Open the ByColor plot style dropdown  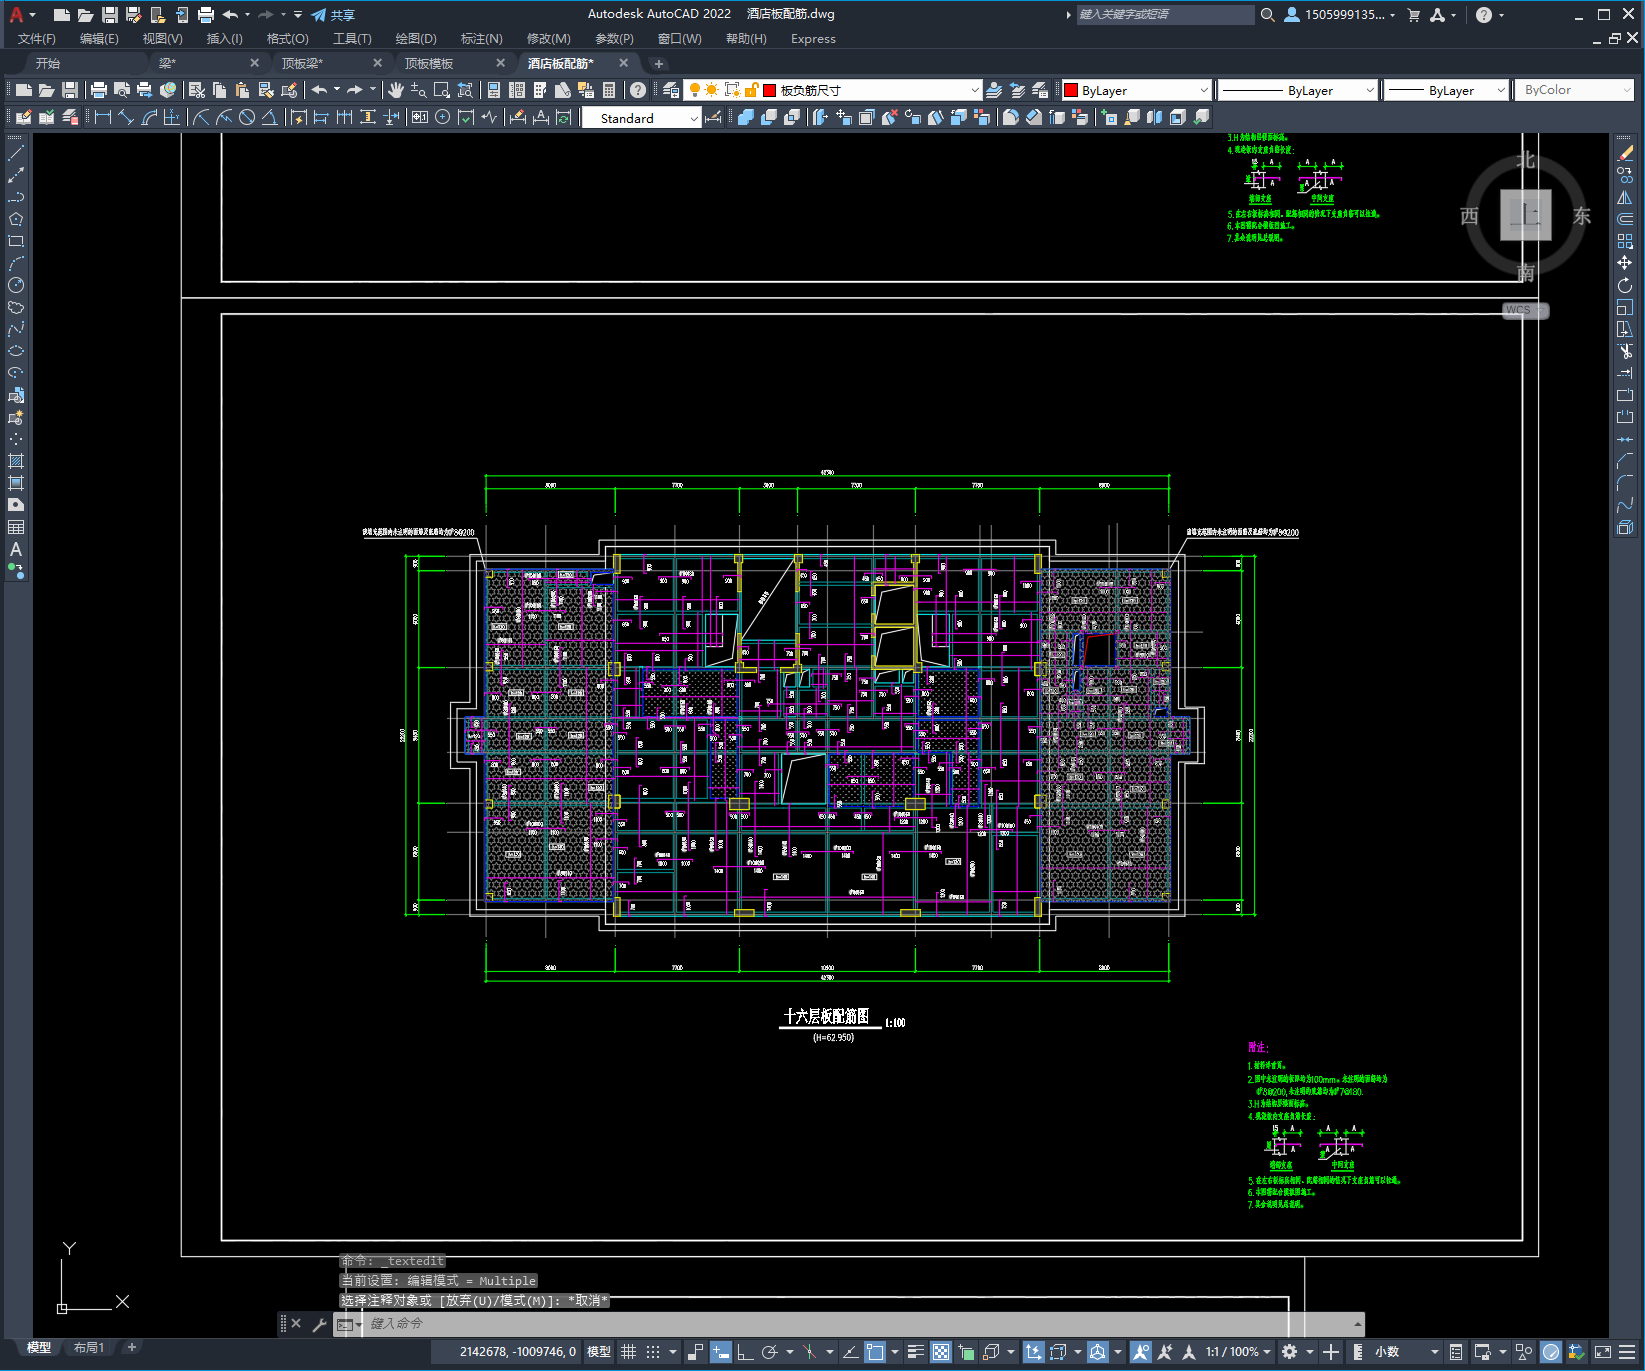coord(1575,90)
